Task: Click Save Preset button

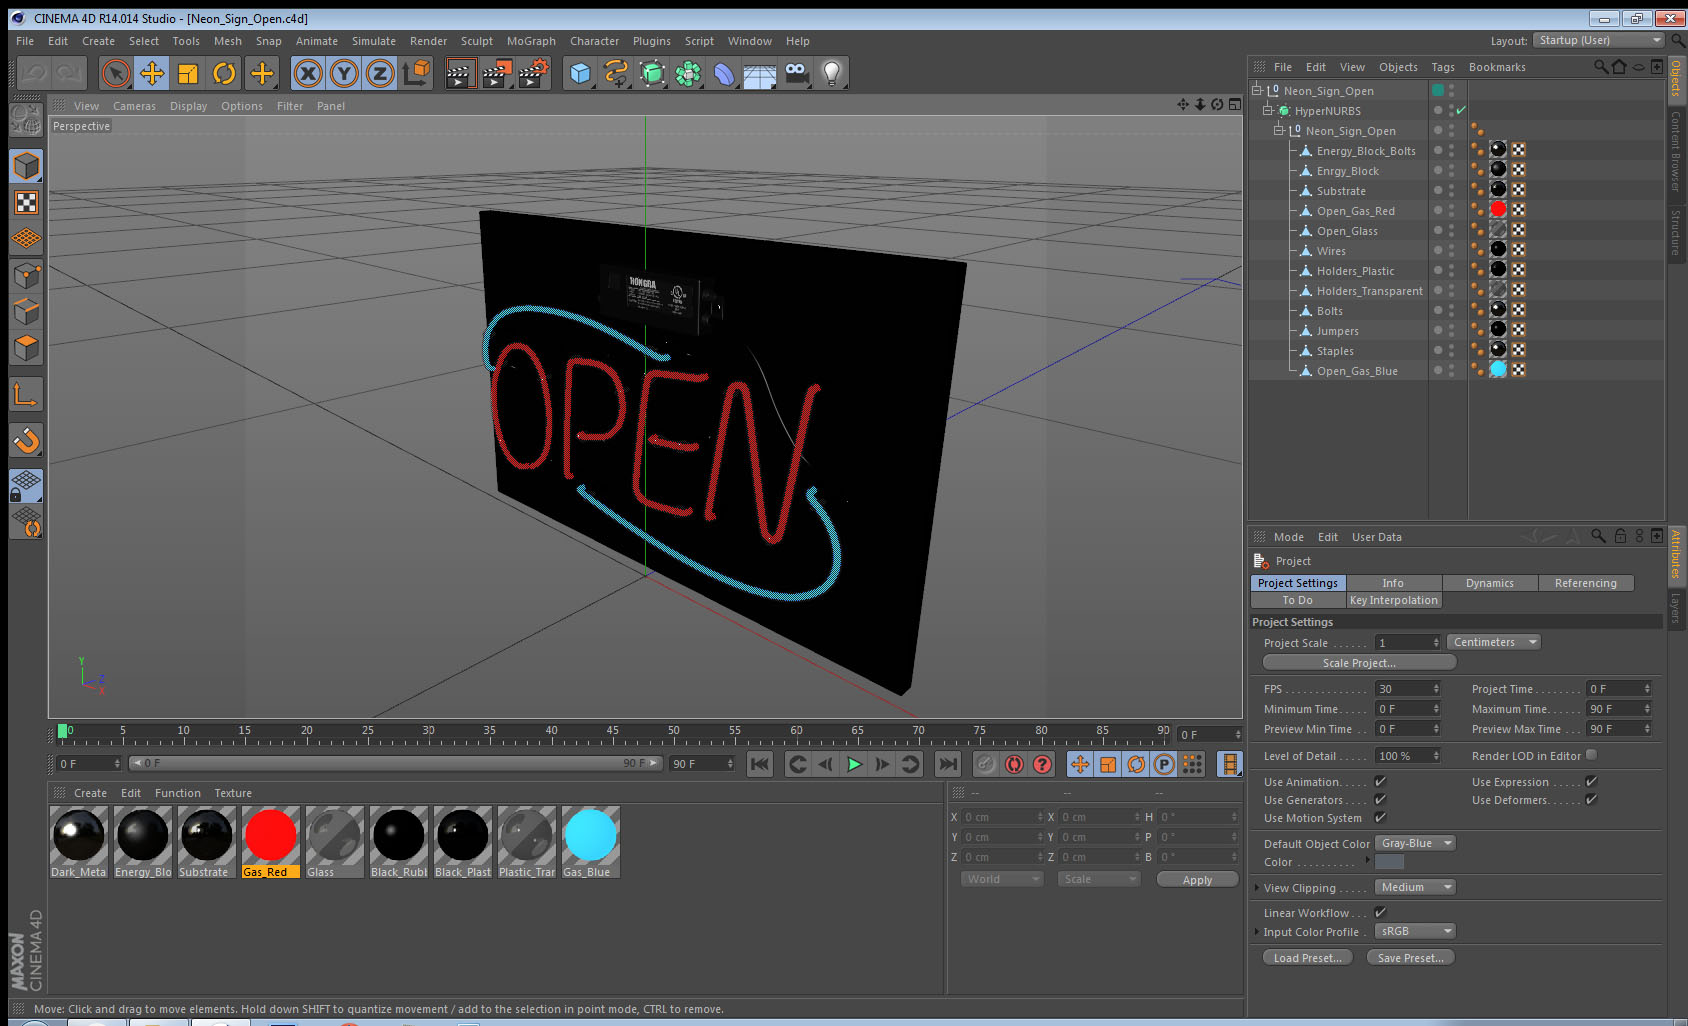Action: click(x=1410, y=958)
